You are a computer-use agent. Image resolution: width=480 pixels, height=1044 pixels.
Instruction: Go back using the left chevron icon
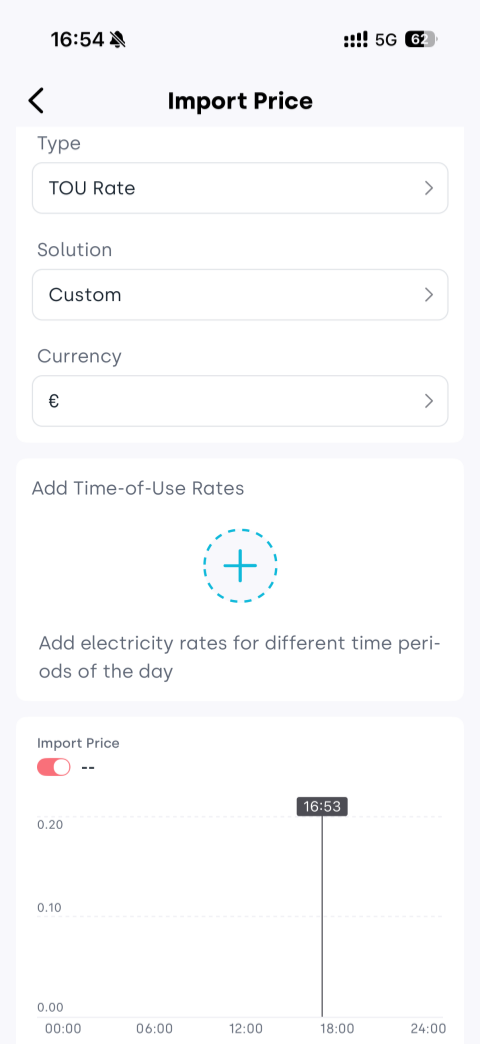pos(36,101)
